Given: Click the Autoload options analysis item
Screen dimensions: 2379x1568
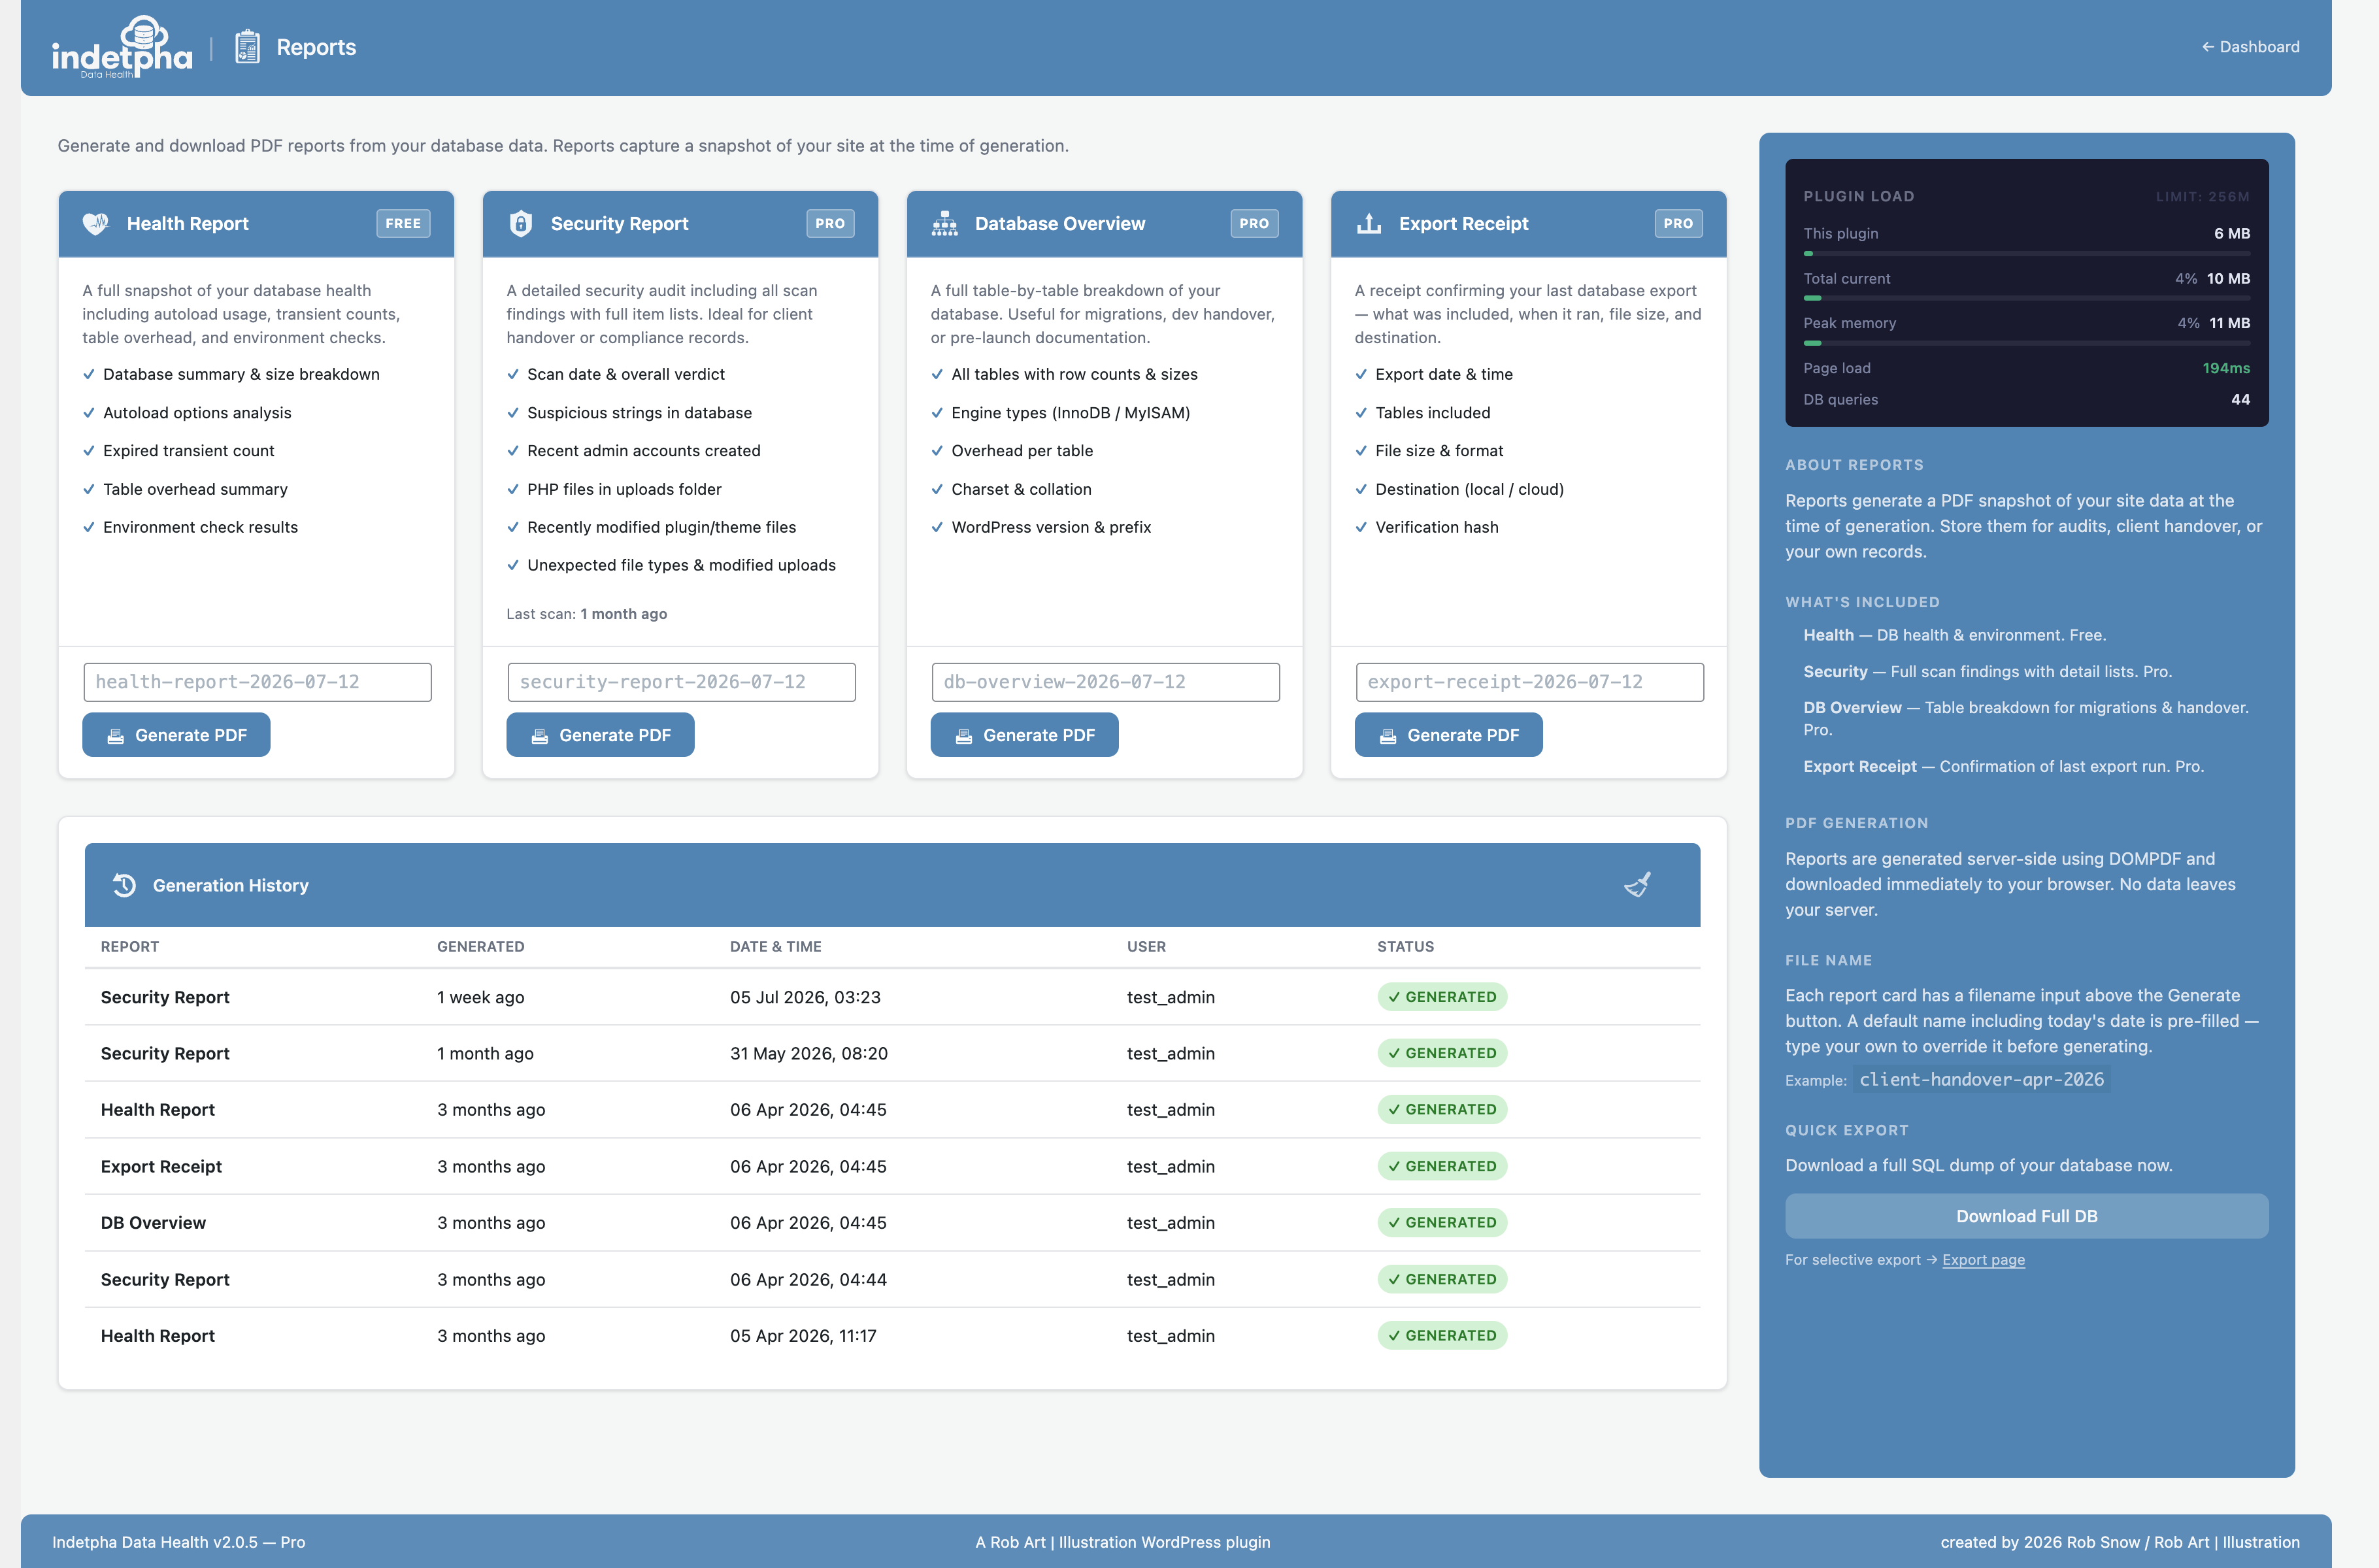Looking at the screenshot, I should 197,413.
